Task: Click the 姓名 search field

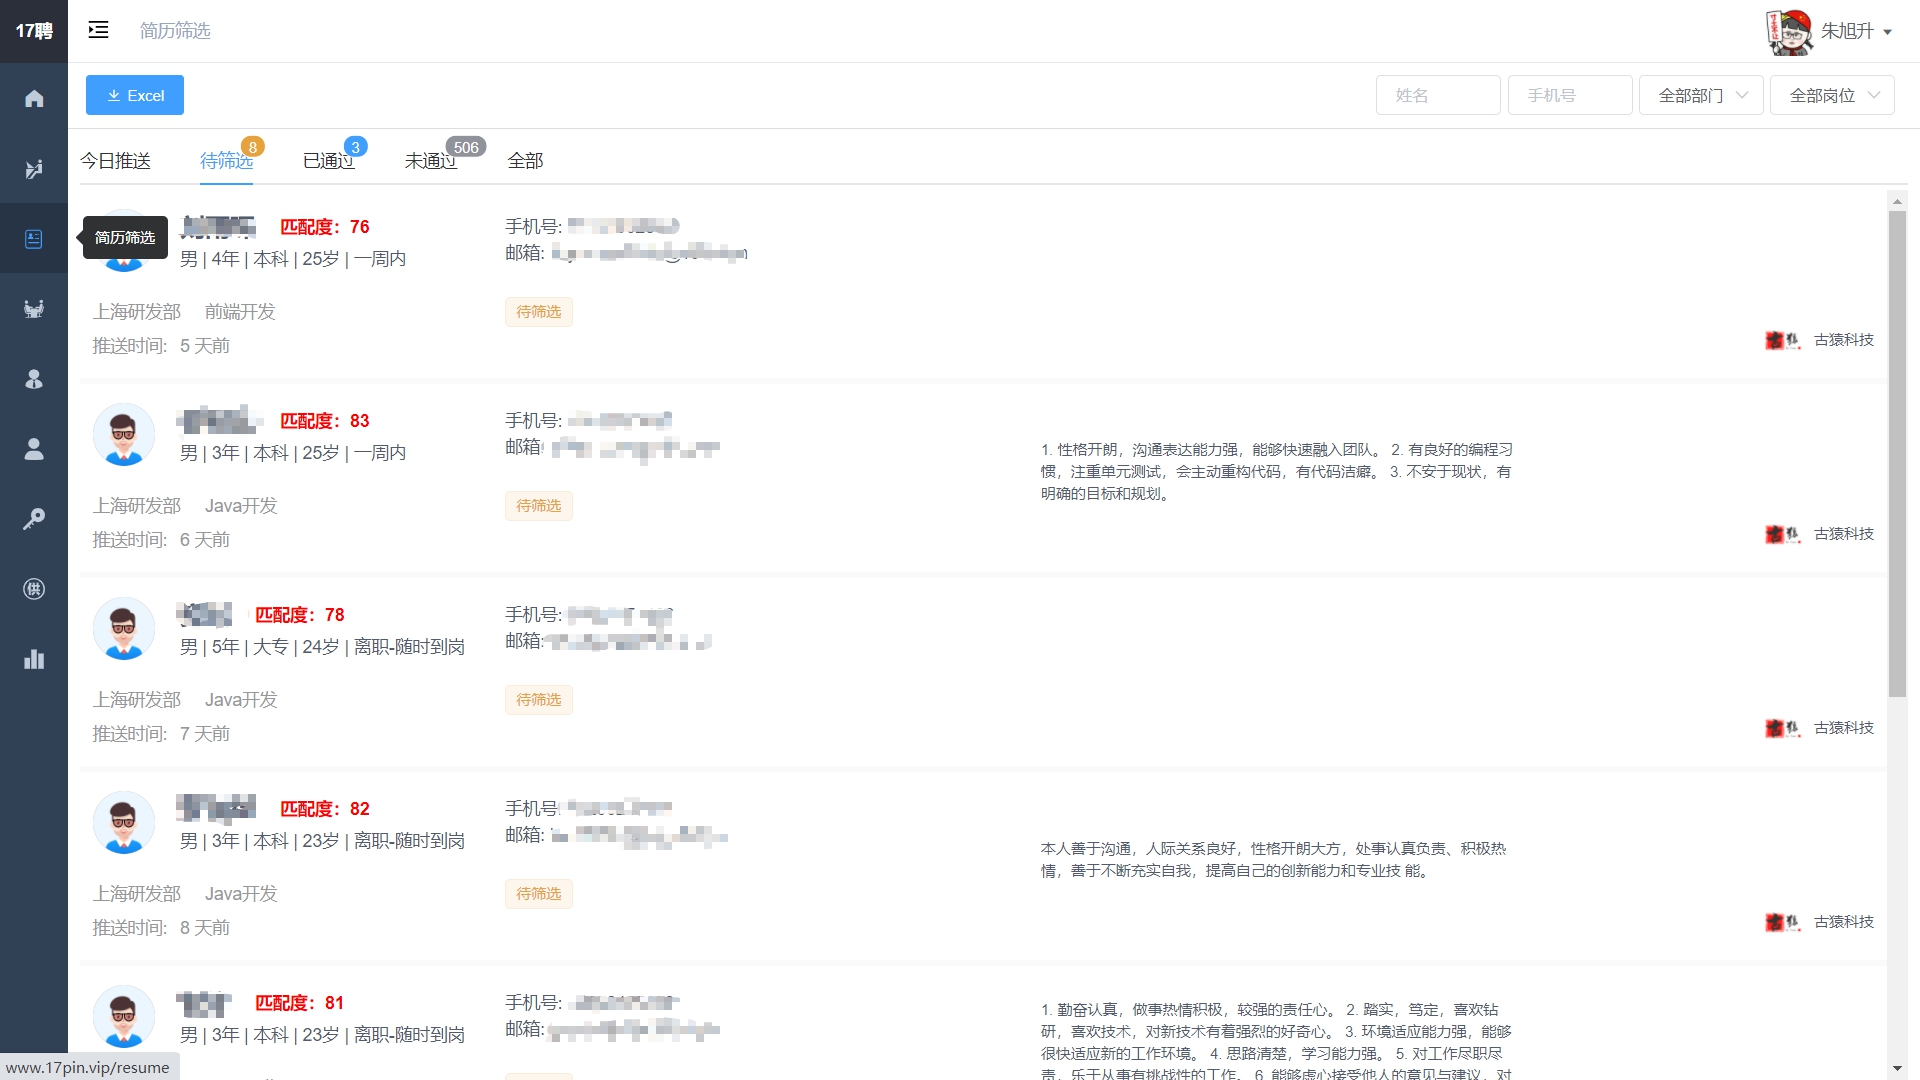Action: [1437, 95]
